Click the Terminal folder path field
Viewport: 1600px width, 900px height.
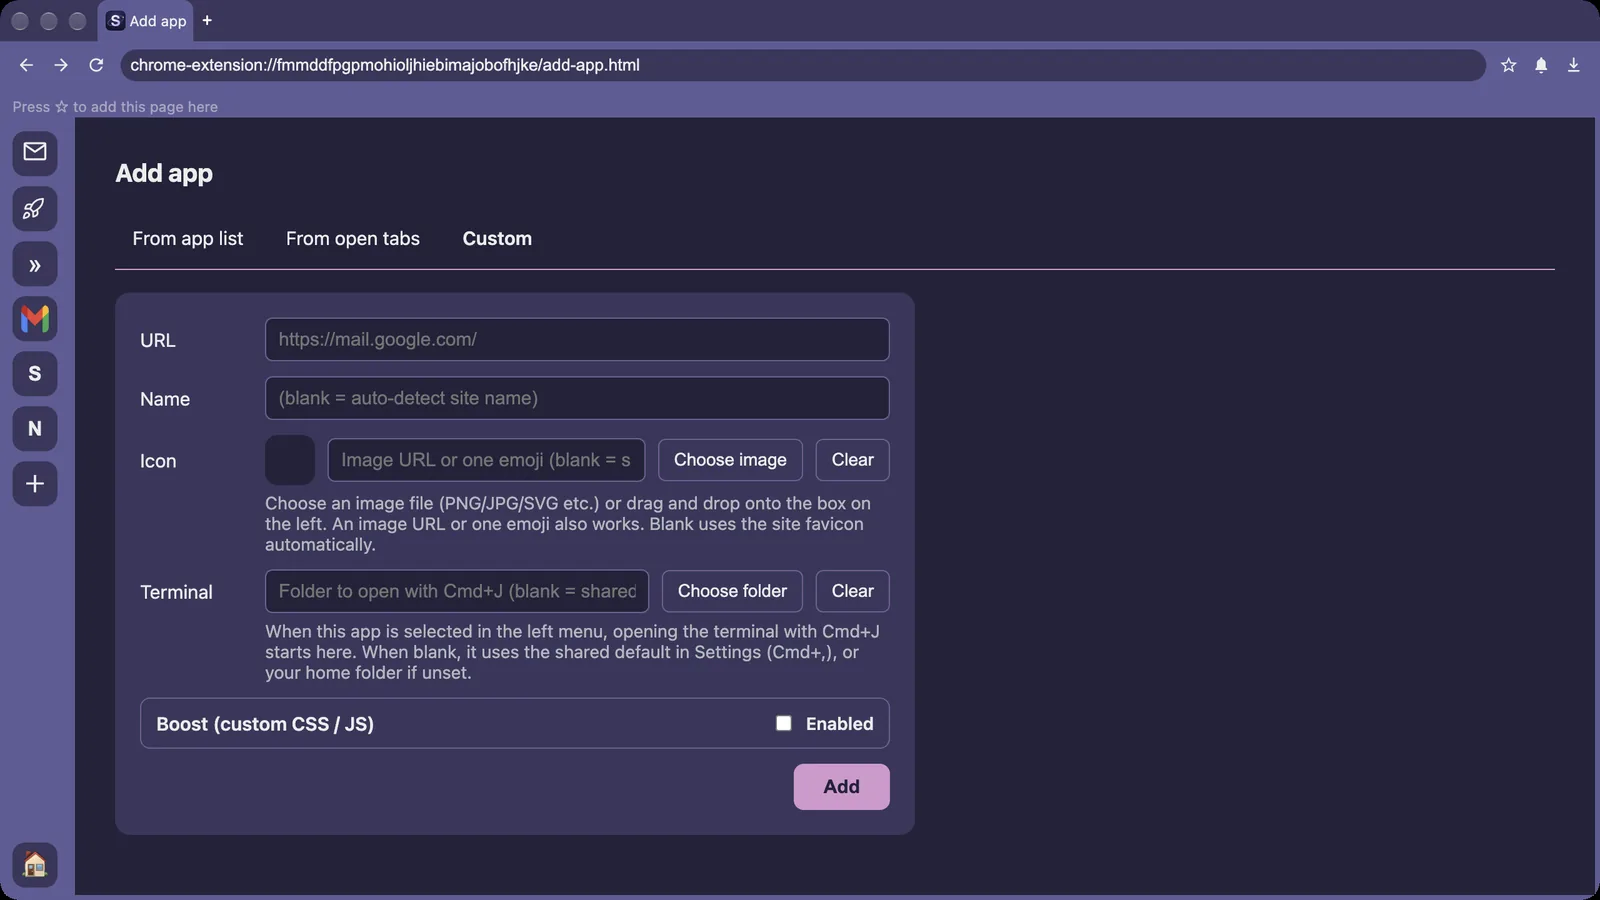click(457, 591)
